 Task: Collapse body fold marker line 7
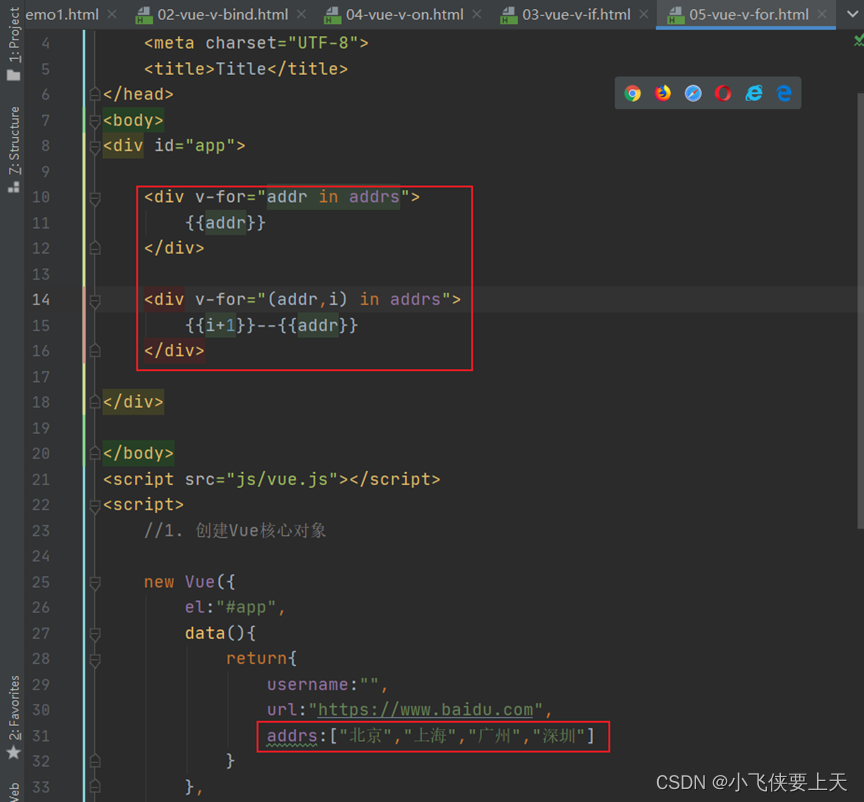click(x=95, y=120)
